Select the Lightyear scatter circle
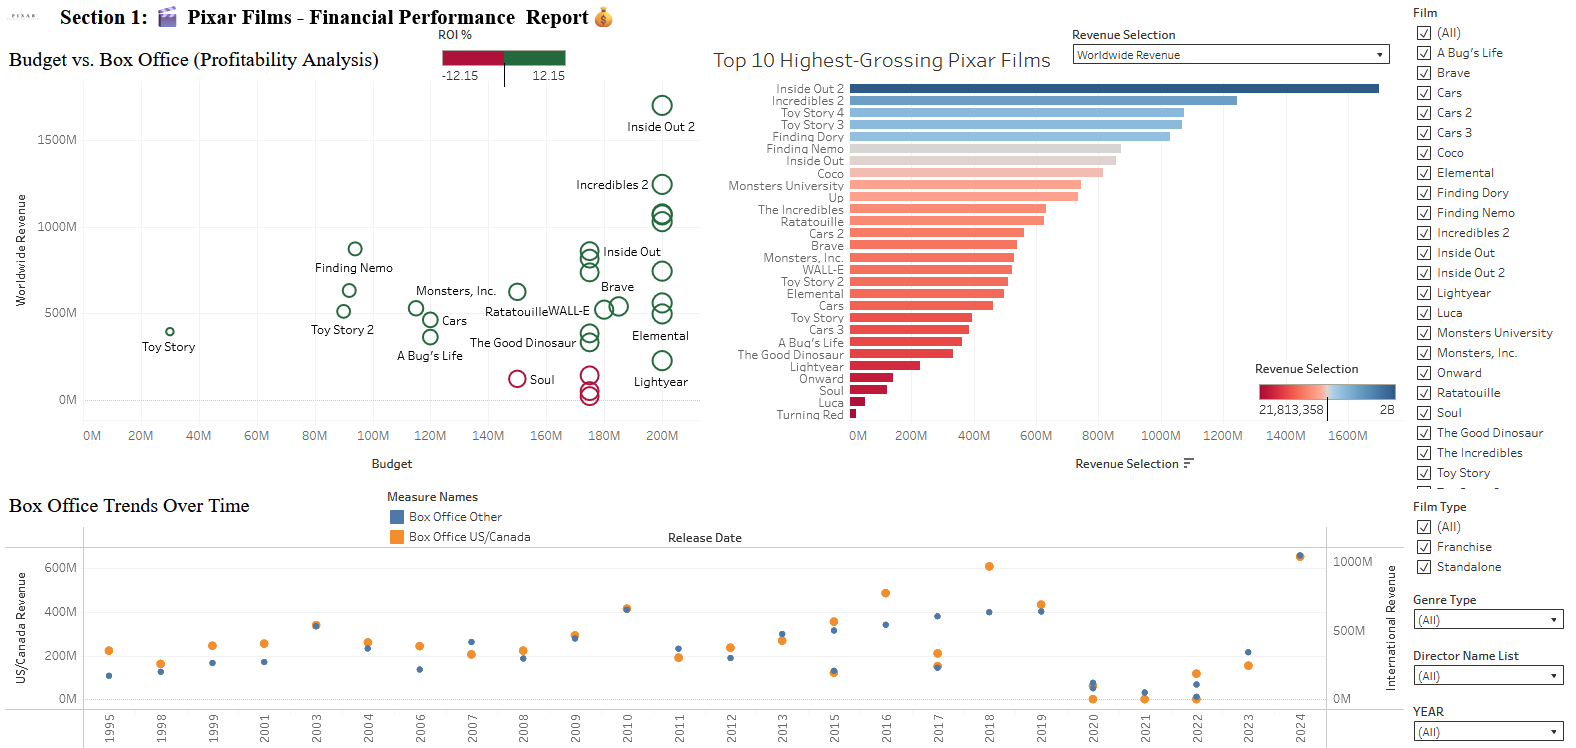1576x748 pixels. [662, 360]
